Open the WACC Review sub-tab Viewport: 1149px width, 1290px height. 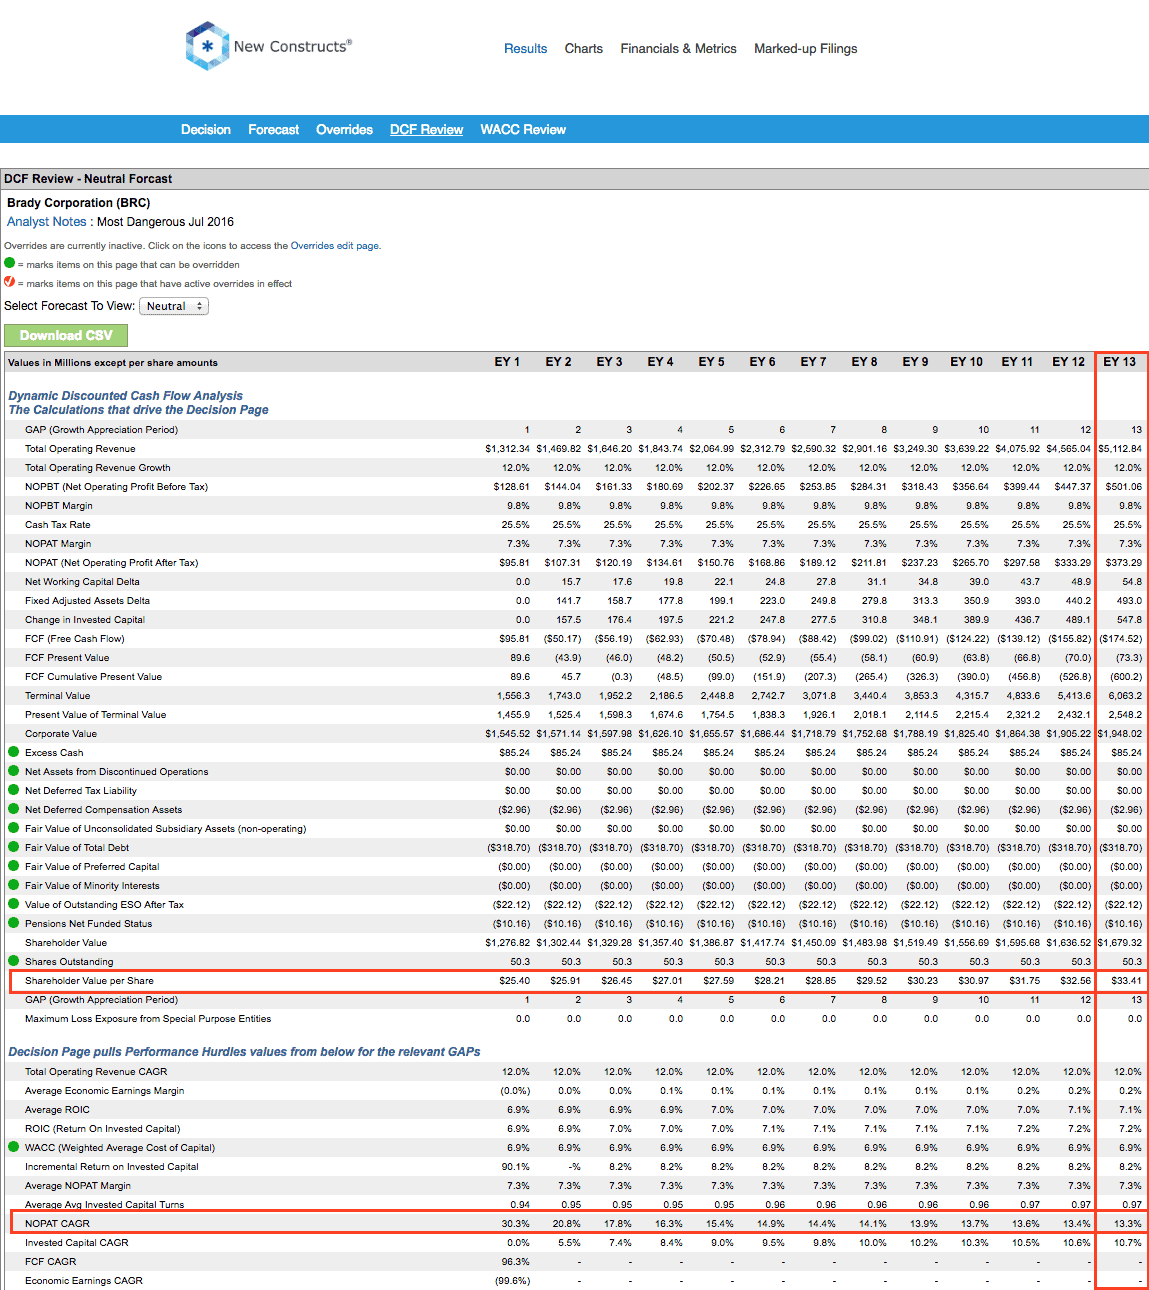(523, 129)
